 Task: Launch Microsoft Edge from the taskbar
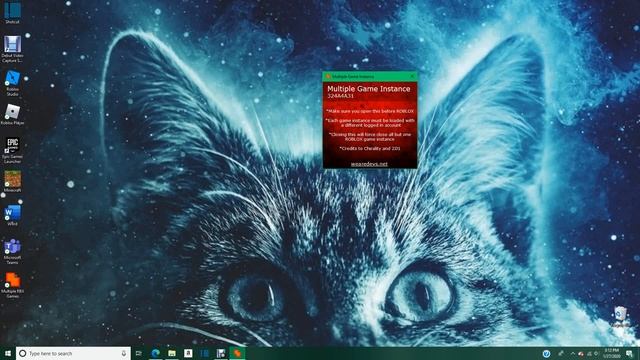coord(156,353)
